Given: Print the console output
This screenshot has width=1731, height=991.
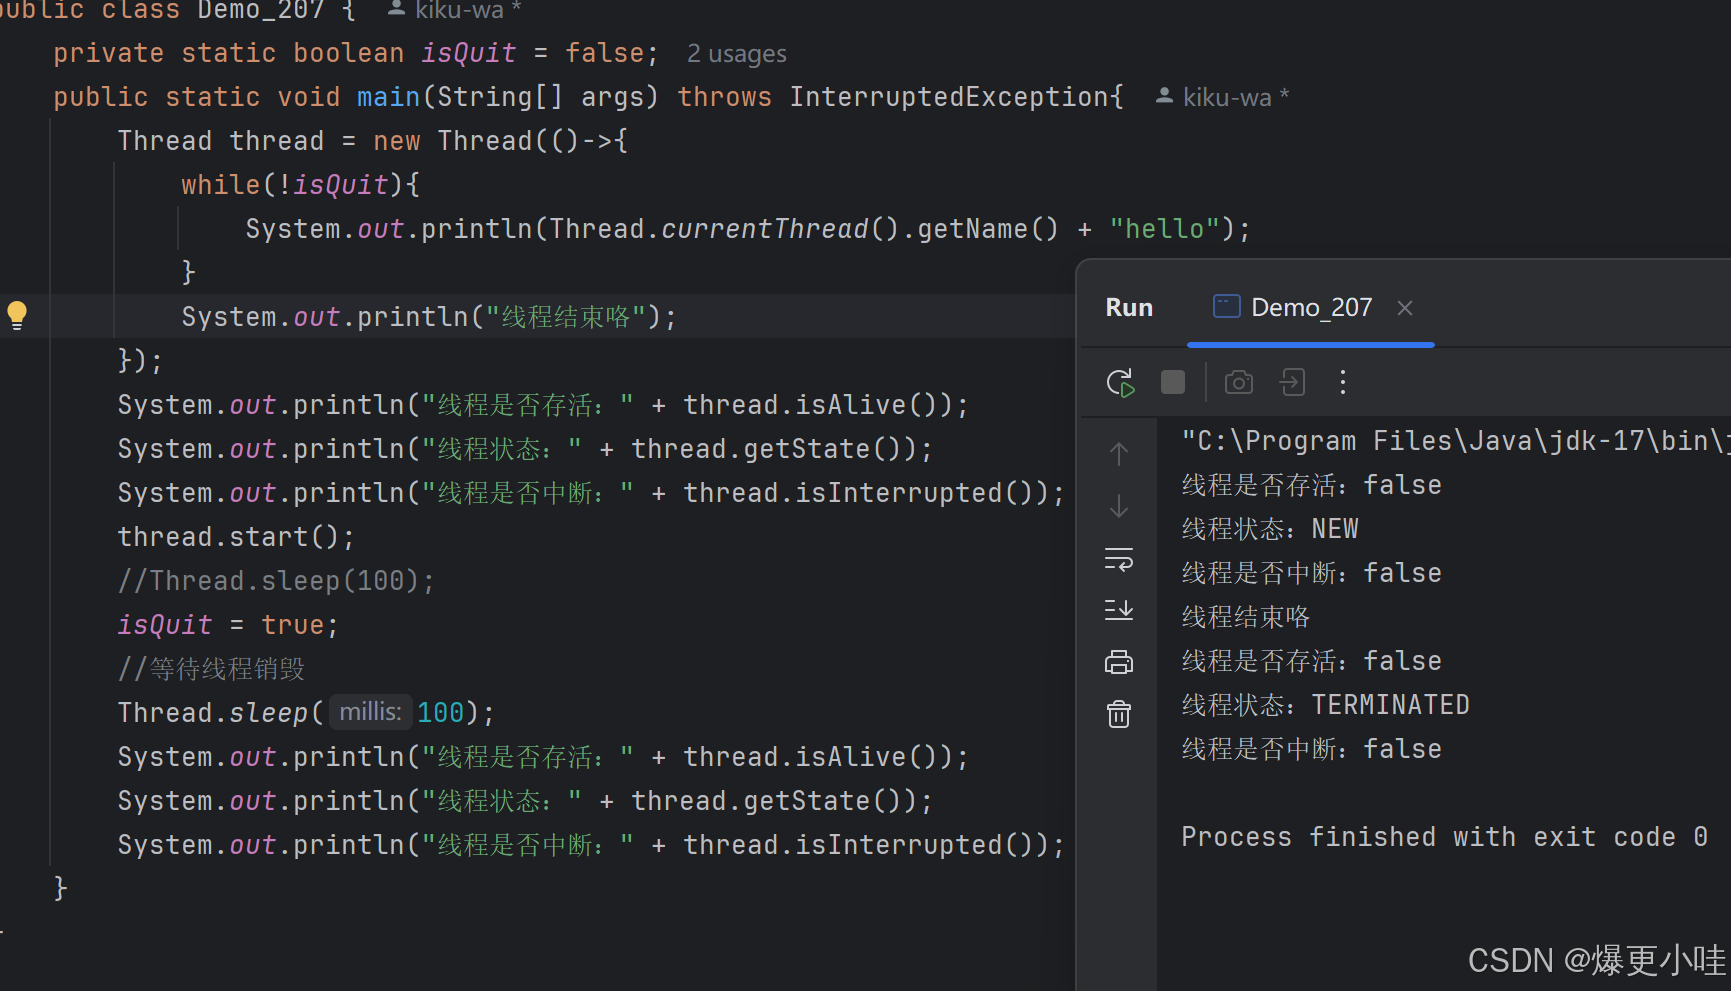Looking at the screenshot, I should click(x=1119, y=661).
